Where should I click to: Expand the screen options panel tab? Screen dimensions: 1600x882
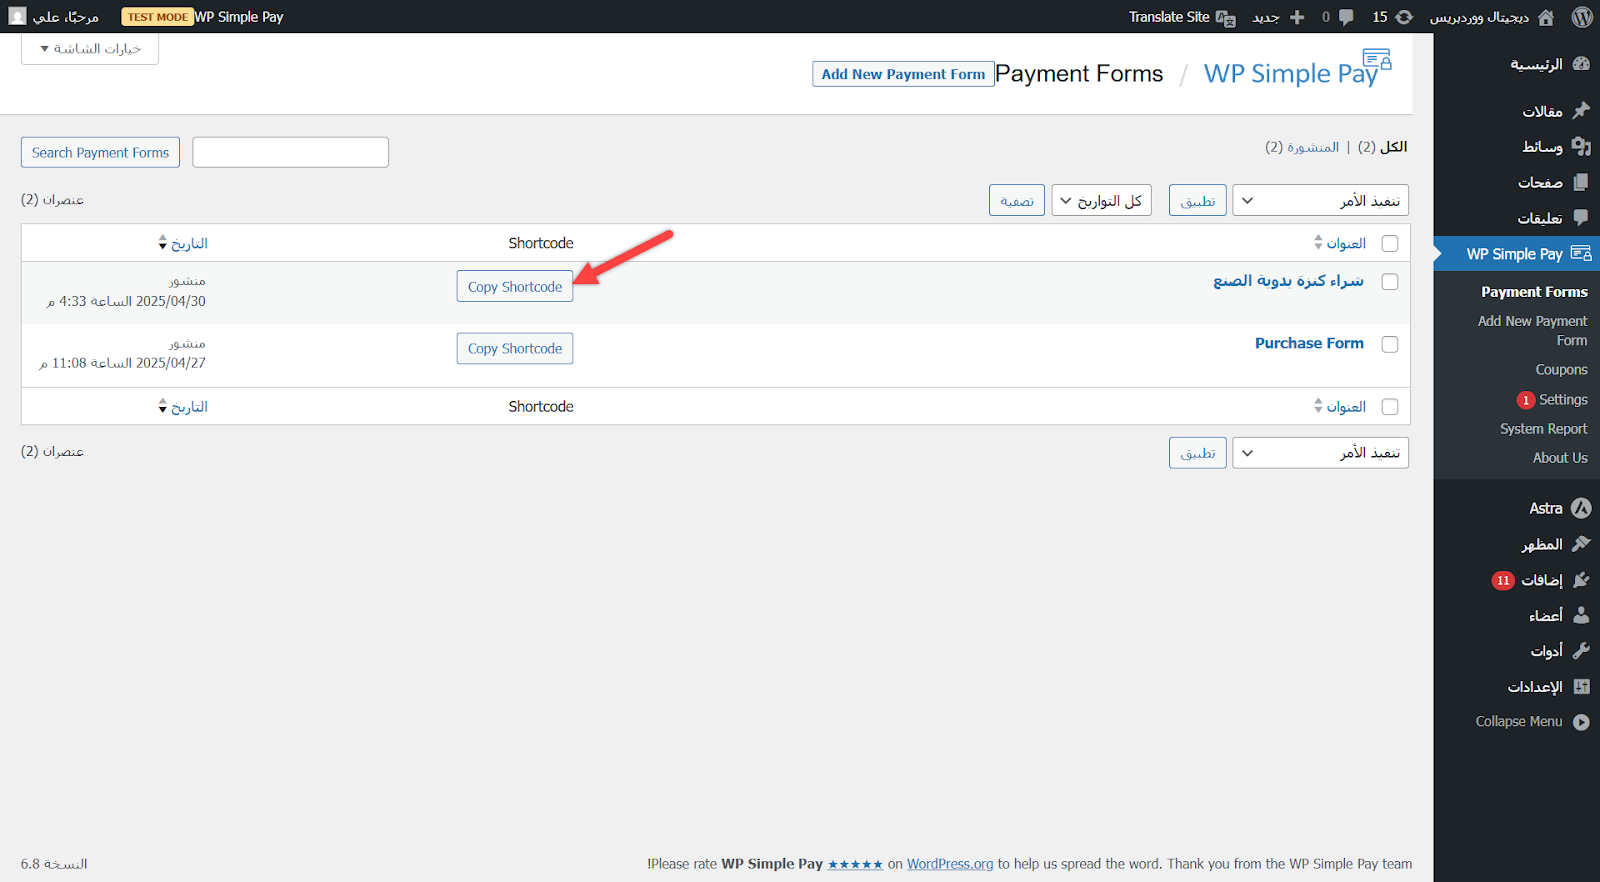tap(90, 48)
